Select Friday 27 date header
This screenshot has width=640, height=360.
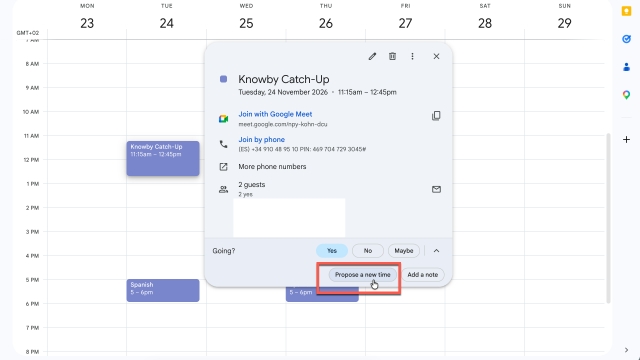tap(405, 23)
